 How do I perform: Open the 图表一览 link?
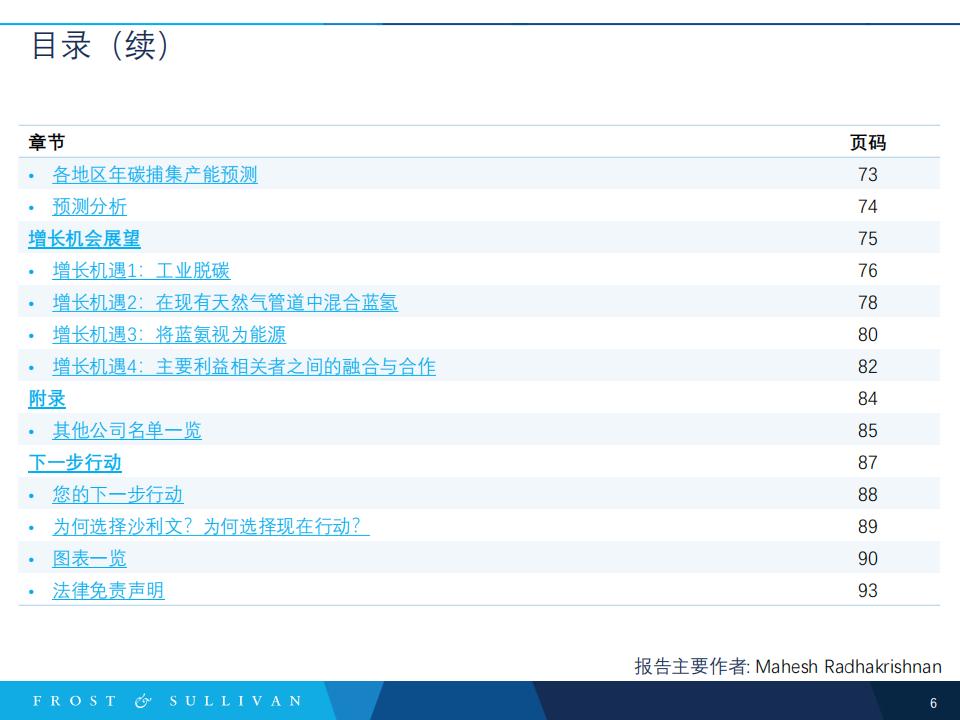tap(89, 558)
